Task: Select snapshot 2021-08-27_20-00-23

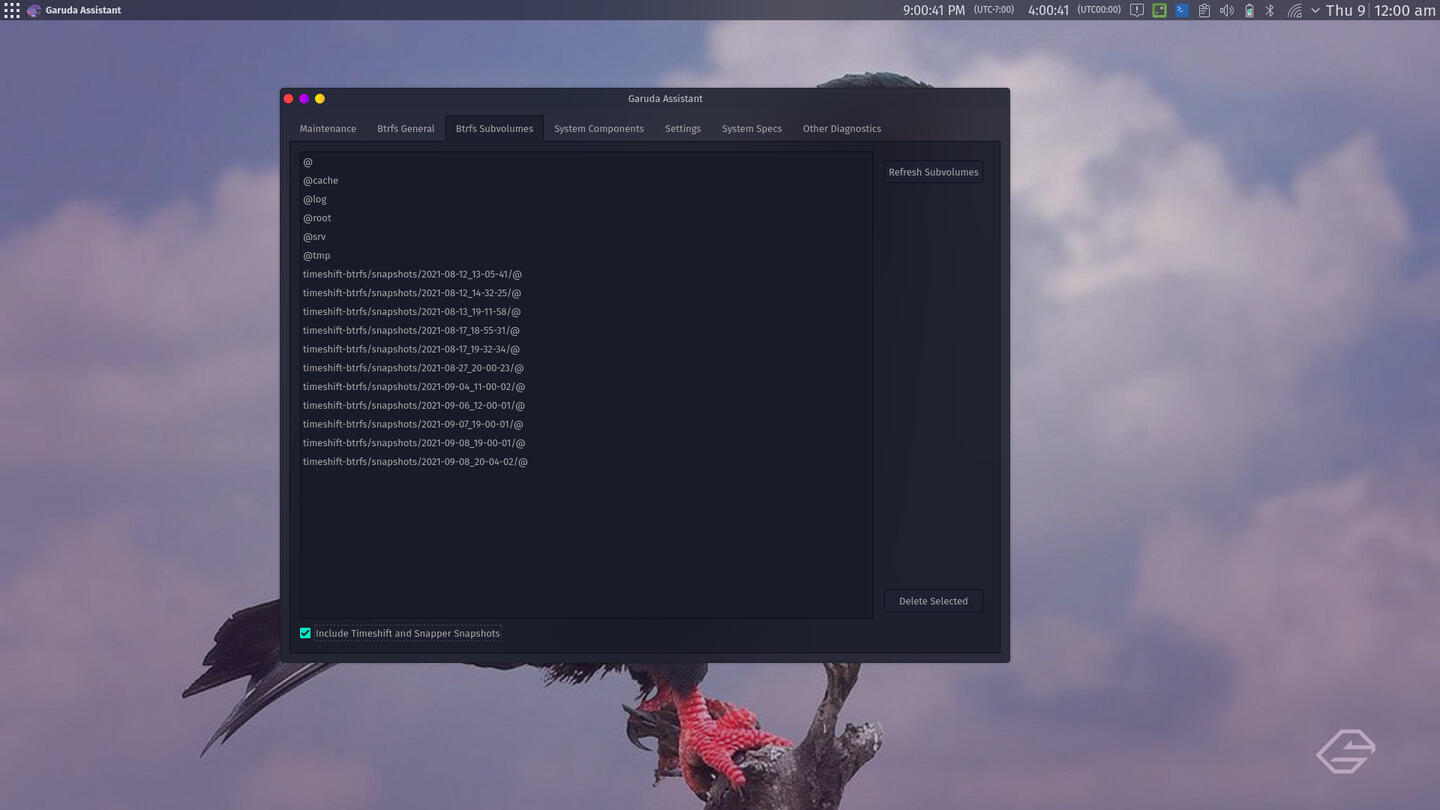Action: point(586,368)
